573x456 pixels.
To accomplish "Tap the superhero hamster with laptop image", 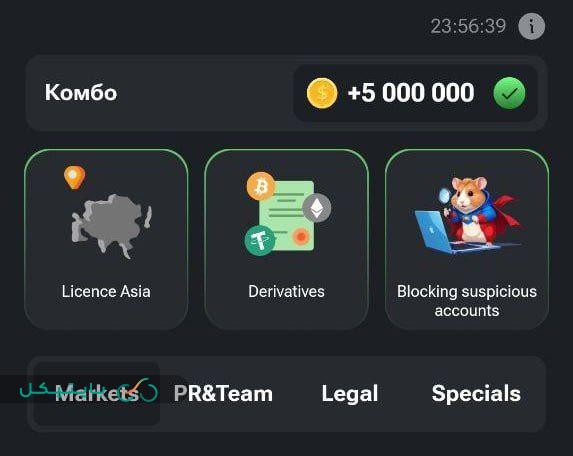I will pos(468,215).
